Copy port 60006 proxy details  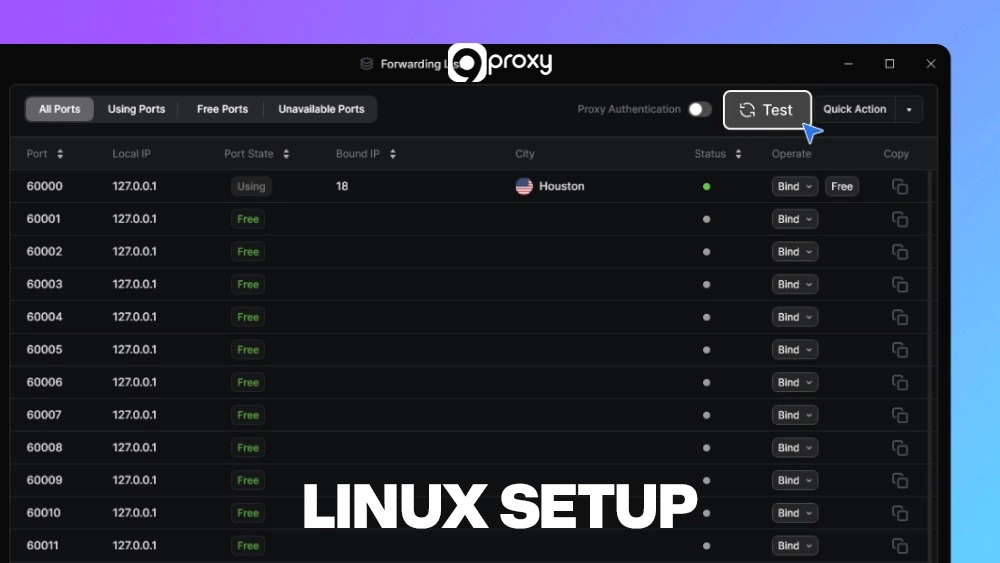pos(900,383)
